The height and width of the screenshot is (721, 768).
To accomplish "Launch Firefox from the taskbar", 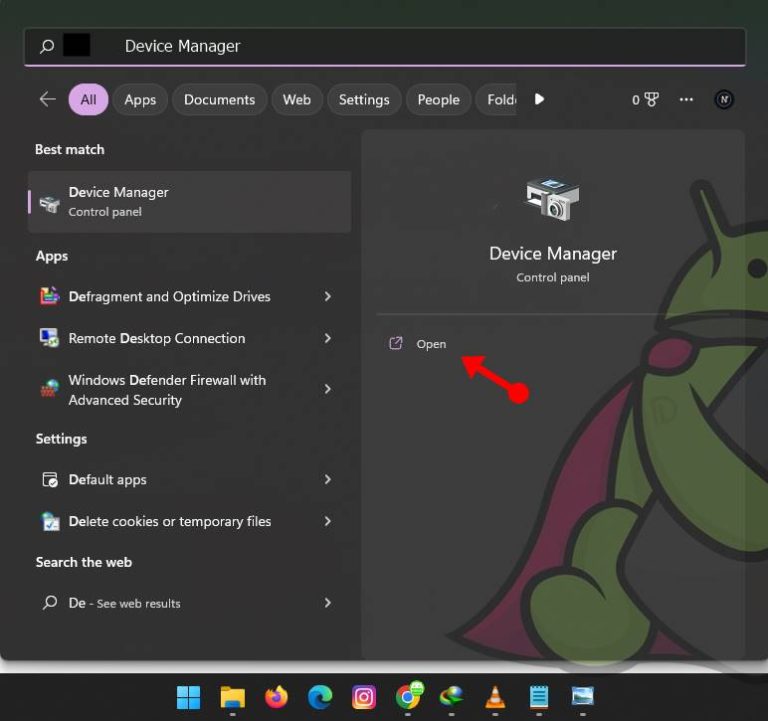I will pyautogui.click(x=276, y=697).
